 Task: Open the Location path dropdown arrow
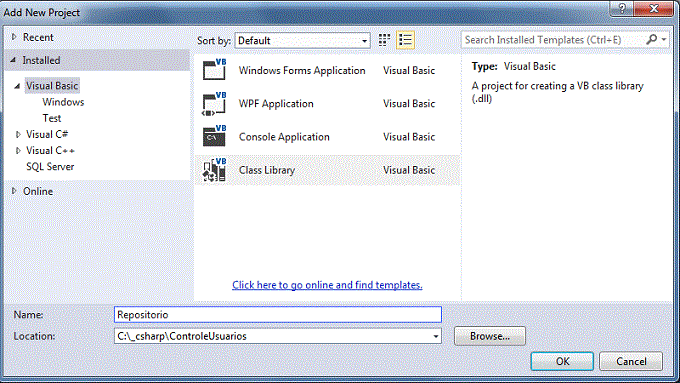pyautogui.click(x=435, y=336)
